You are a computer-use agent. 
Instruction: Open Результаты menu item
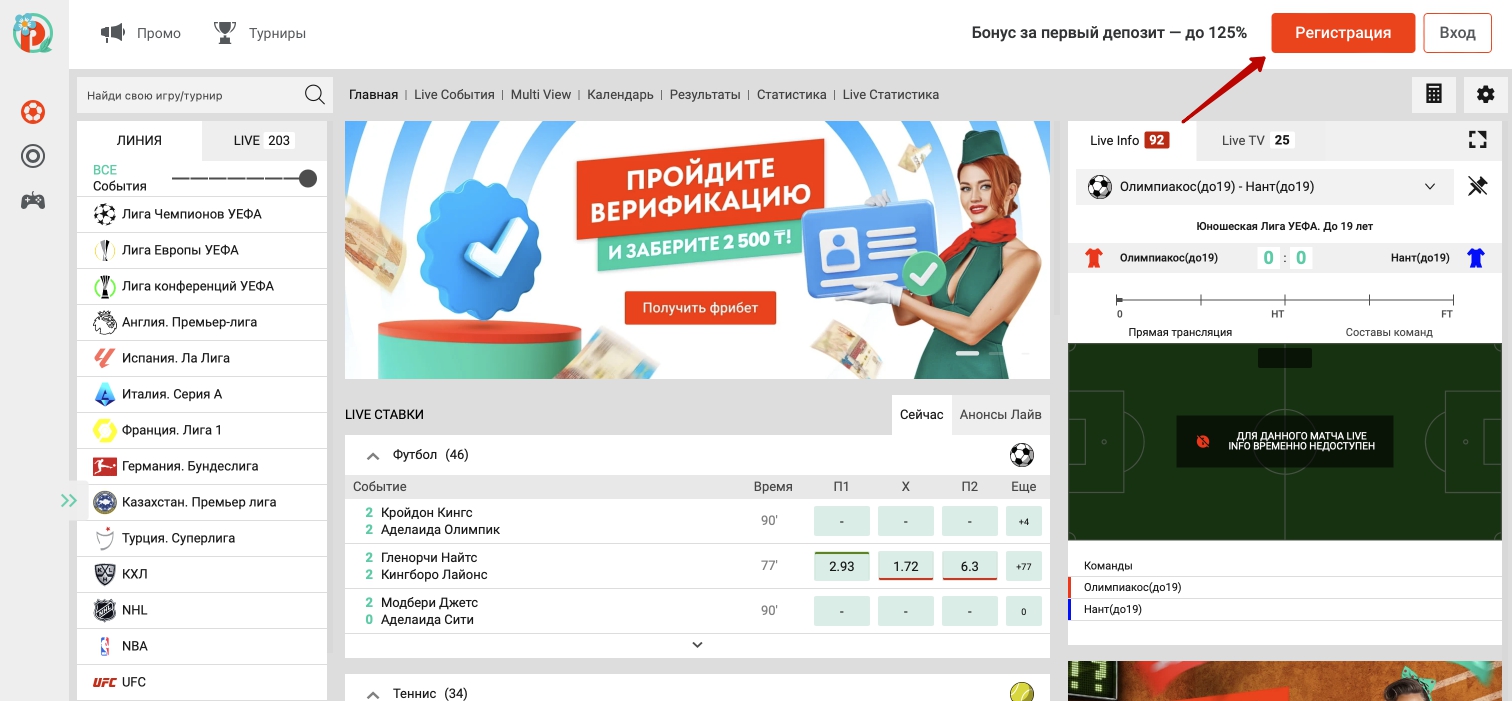pos(705,95)
